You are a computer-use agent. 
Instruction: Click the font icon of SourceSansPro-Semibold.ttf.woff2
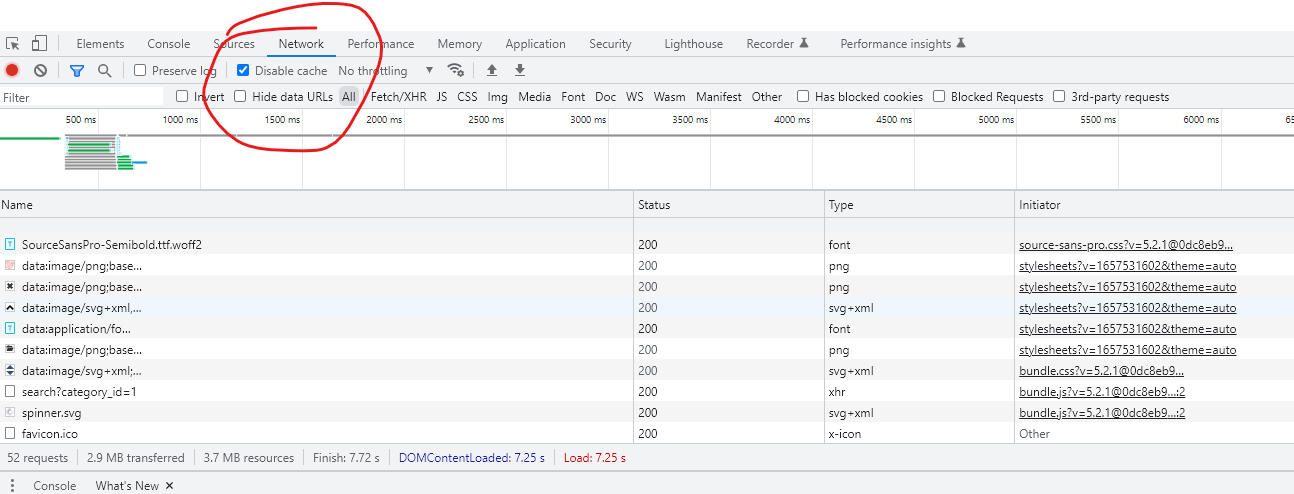click(10, 245)
